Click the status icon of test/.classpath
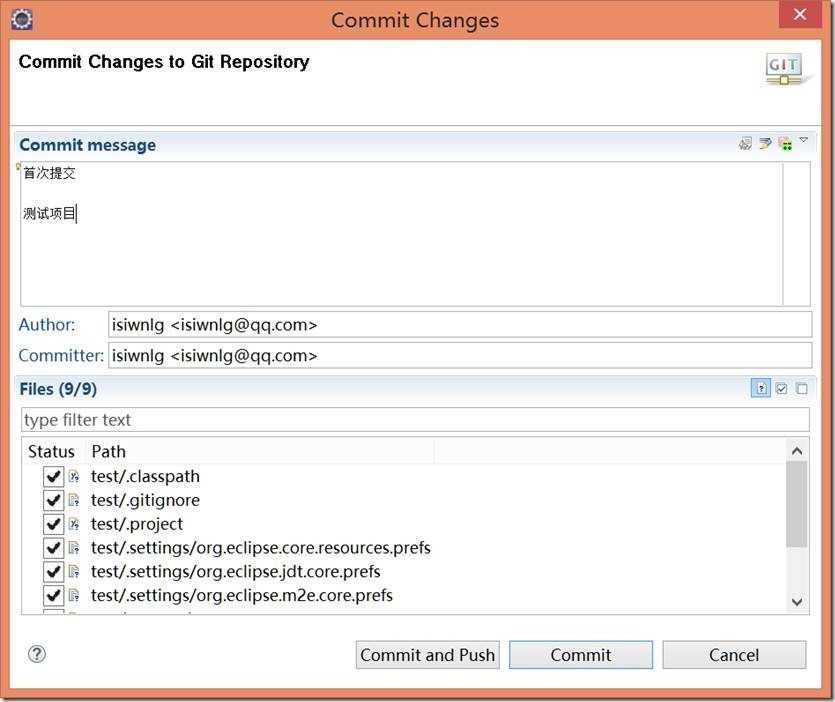835x702 pixels. [74, 476]
